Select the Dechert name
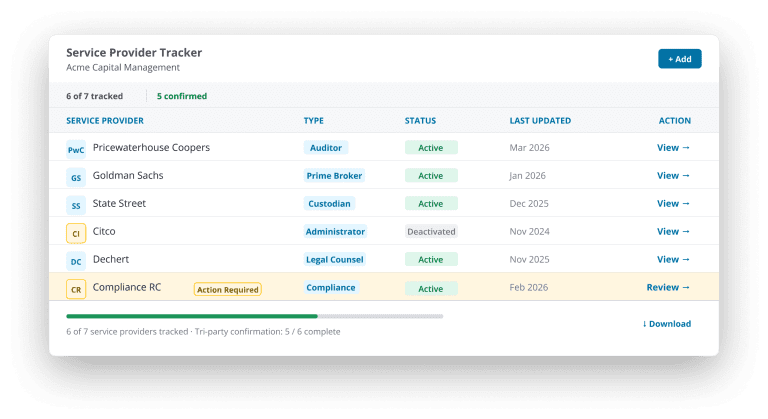The width and height of the screenshot is (768, 419). click(111, 259)
